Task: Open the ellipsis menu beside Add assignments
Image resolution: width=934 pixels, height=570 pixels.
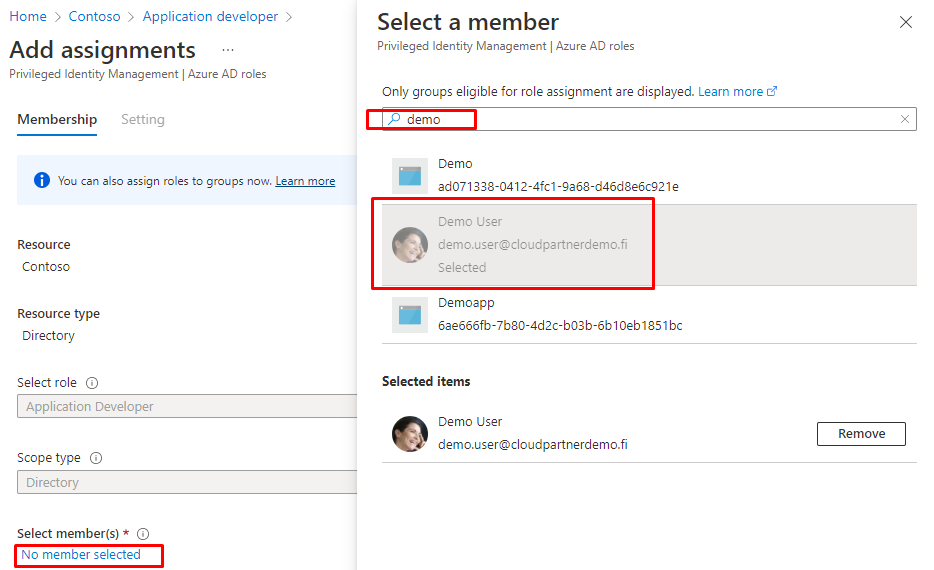Action: pyautogui.click(x=228, y=50)
